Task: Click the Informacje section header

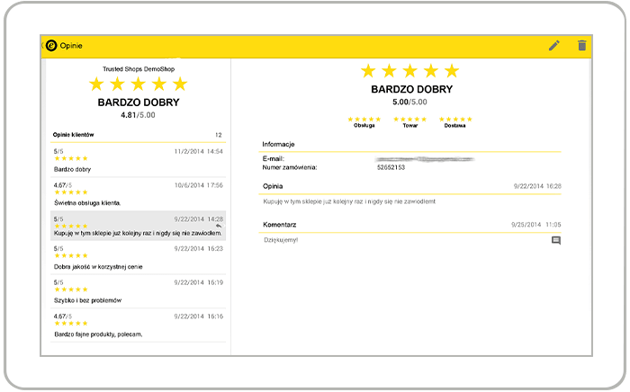Action: [x=278, y=144]
